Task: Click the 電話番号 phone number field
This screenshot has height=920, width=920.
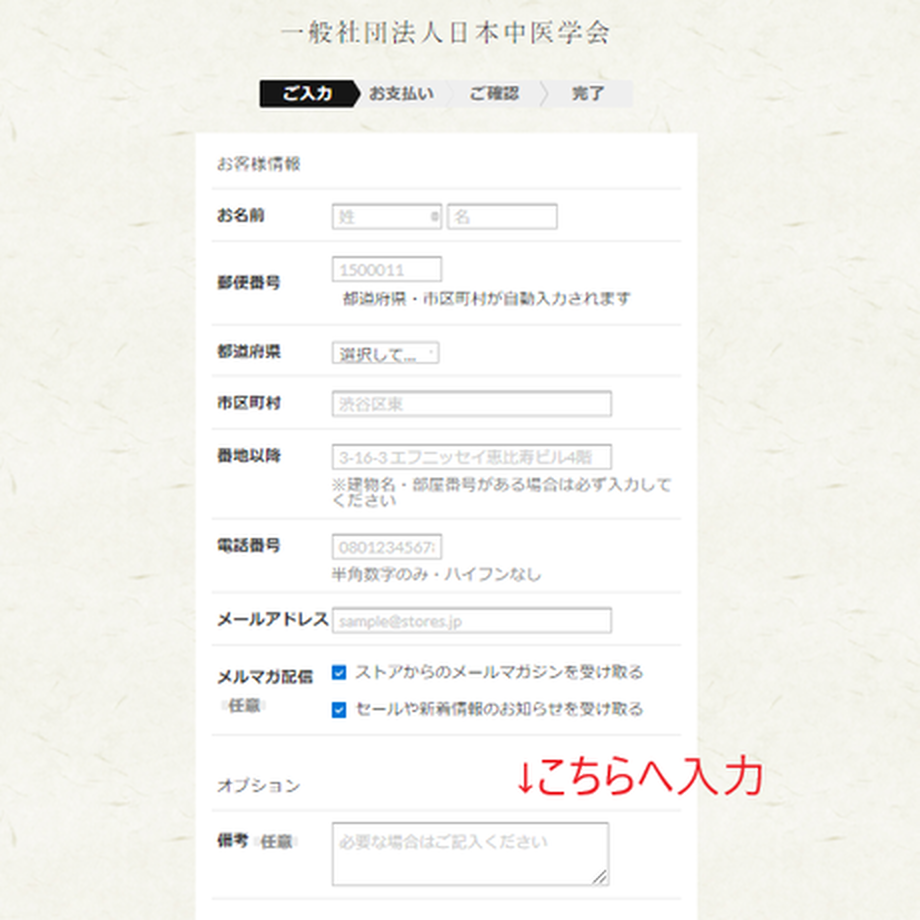Action: 386,547
